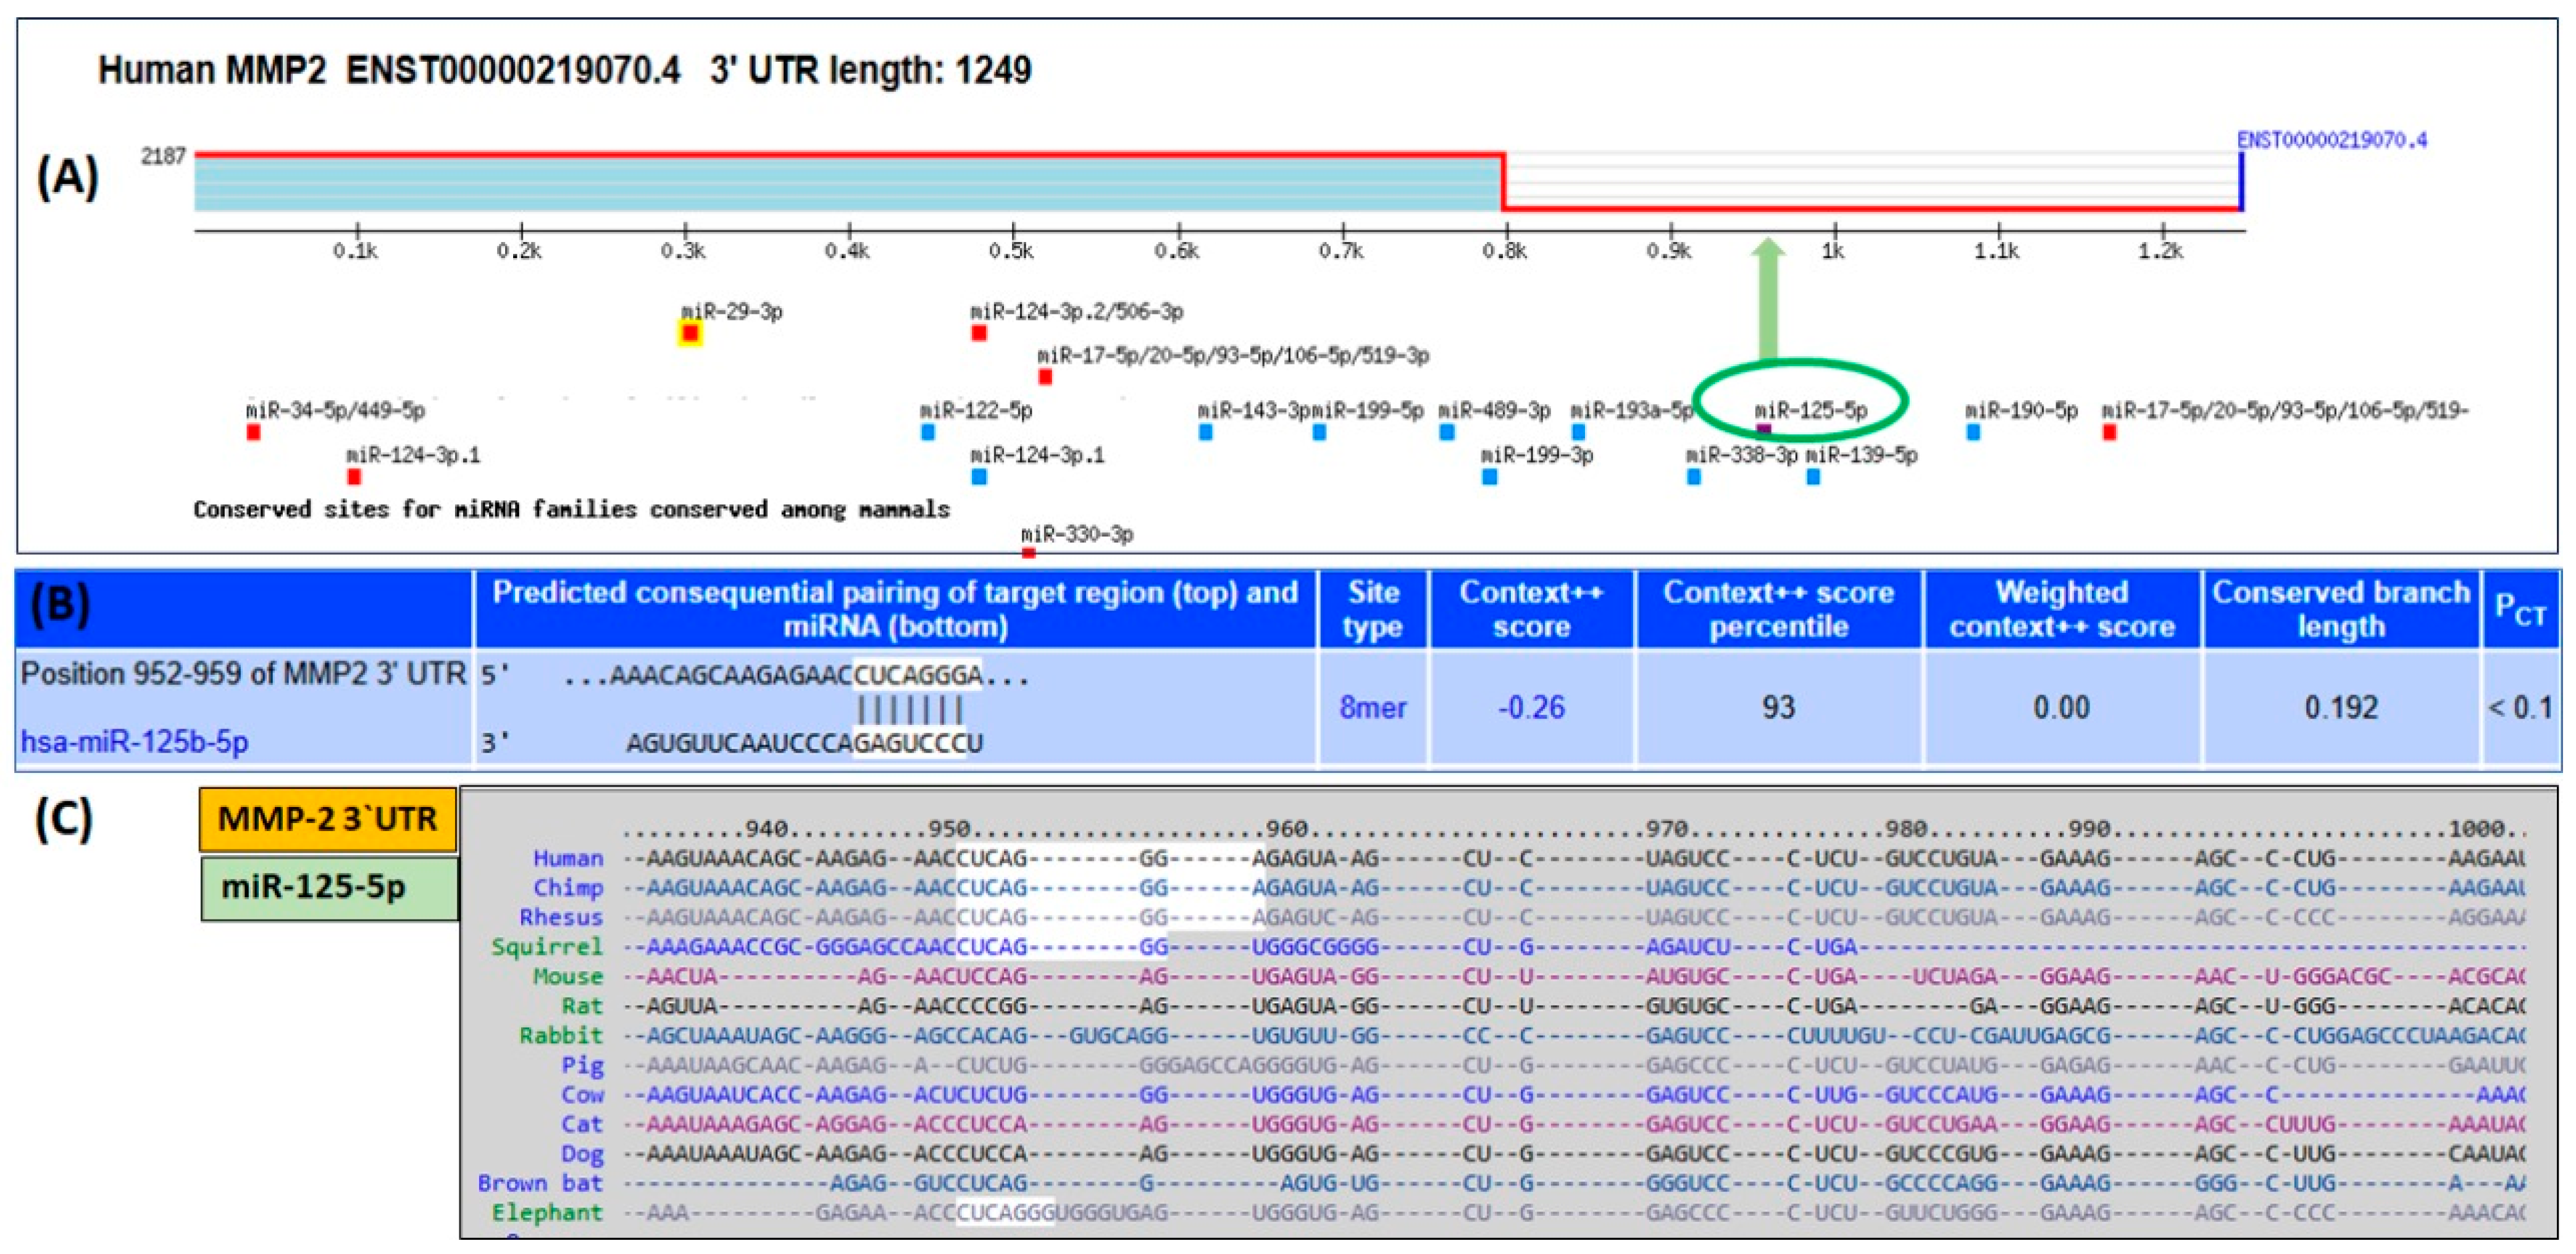
Task: Click the miR-139-5p blue site marker
Action: click(1813, 477)
